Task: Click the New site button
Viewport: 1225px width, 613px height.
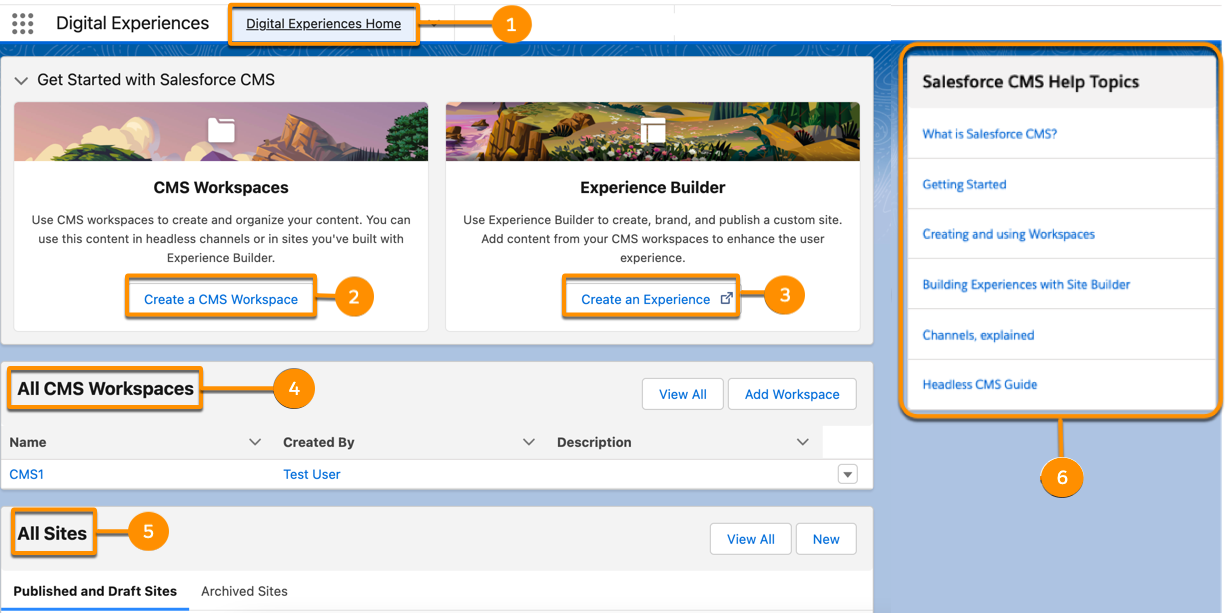Action: (826, 539)
